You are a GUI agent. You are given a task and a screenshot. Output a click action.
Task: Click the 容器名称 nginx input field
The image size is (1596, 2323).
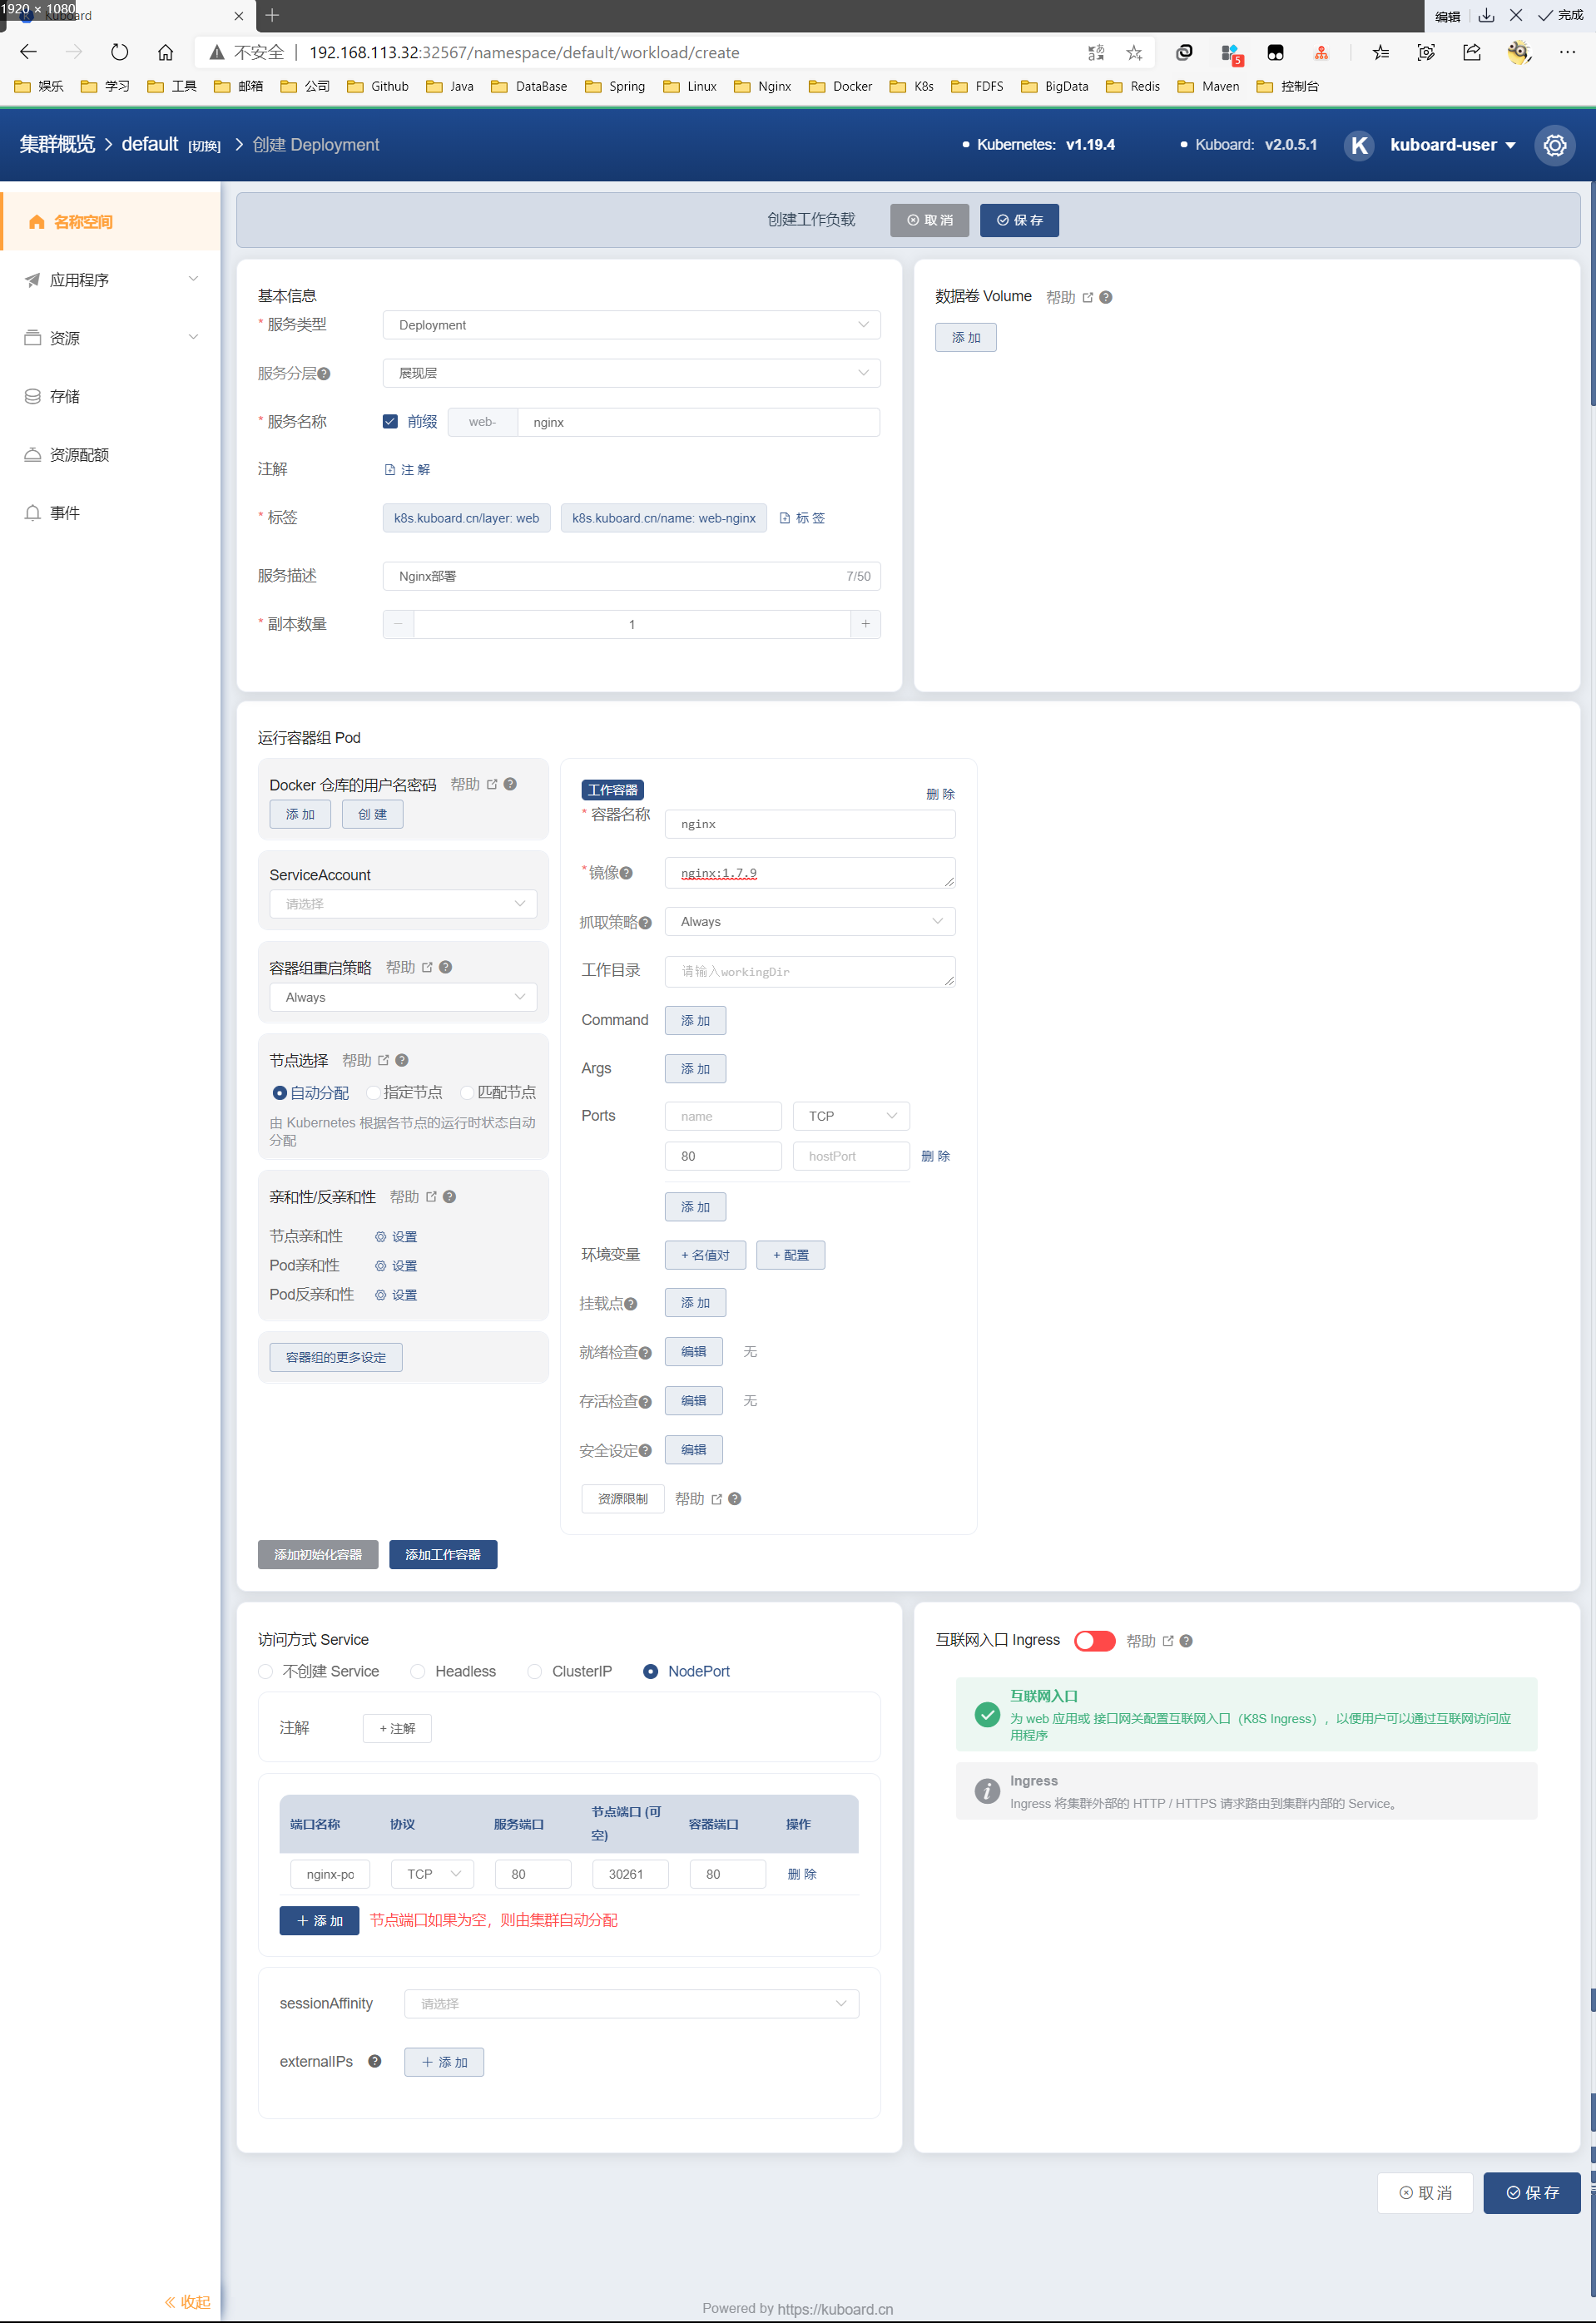click(810, 824)
